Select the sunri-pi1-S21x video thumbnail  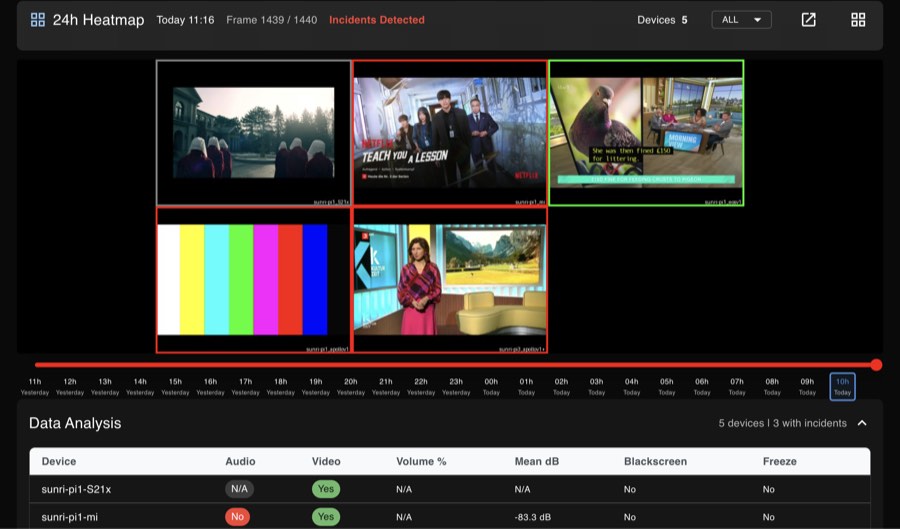coord(253,133)
